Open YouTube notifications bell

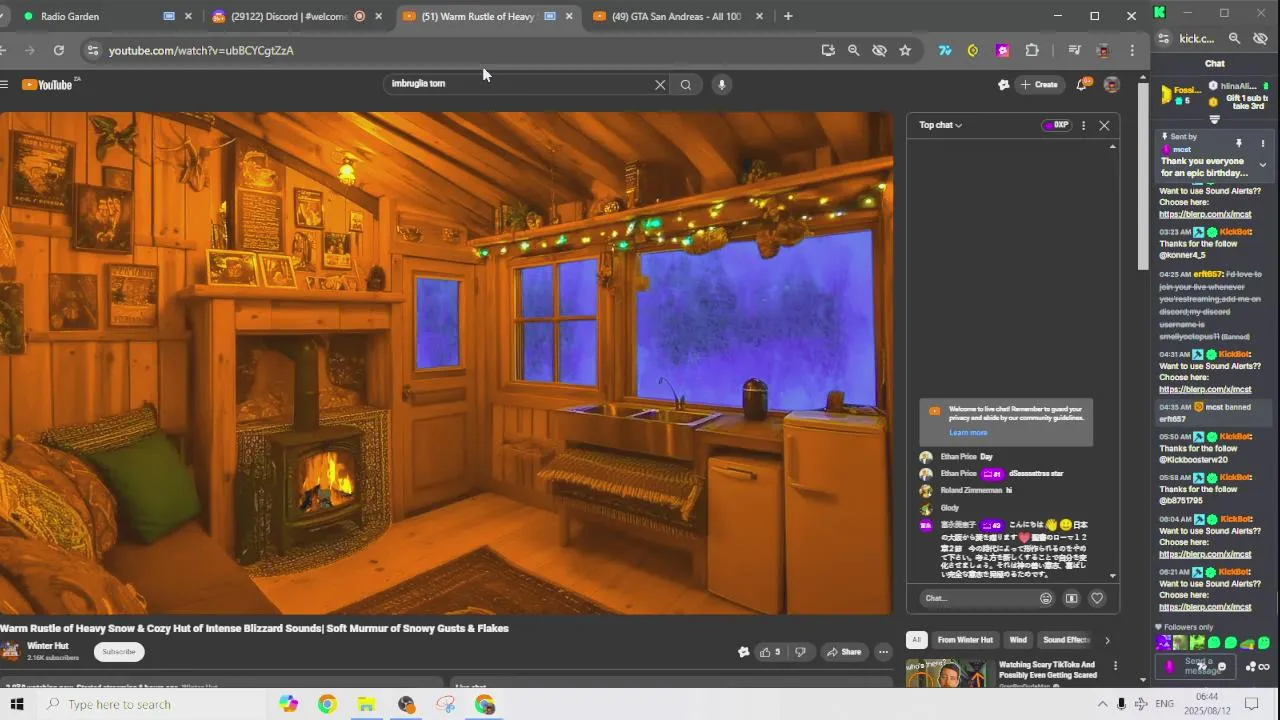(1081, 85)
